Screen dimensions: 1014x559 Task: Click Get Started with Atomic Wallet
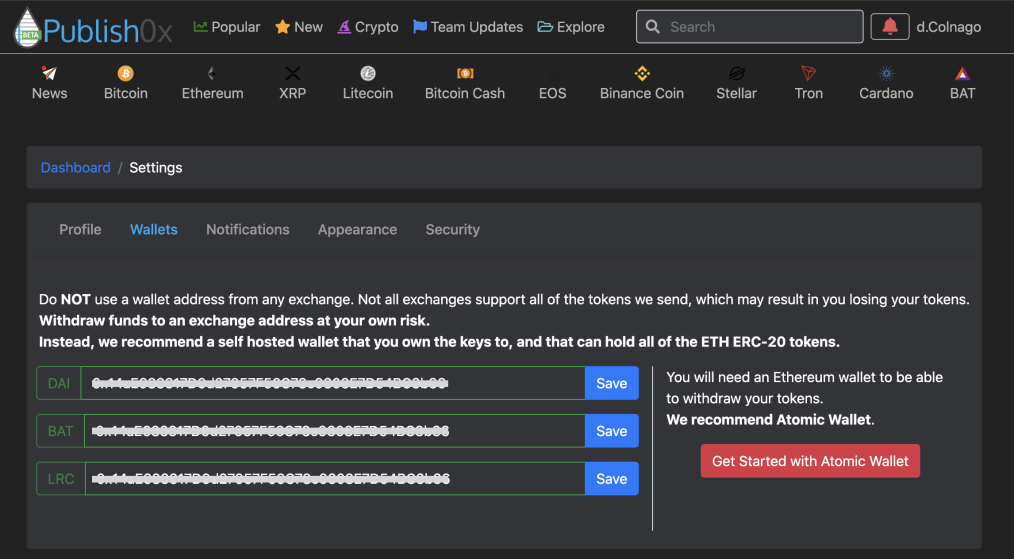click(x=810, y=461)
